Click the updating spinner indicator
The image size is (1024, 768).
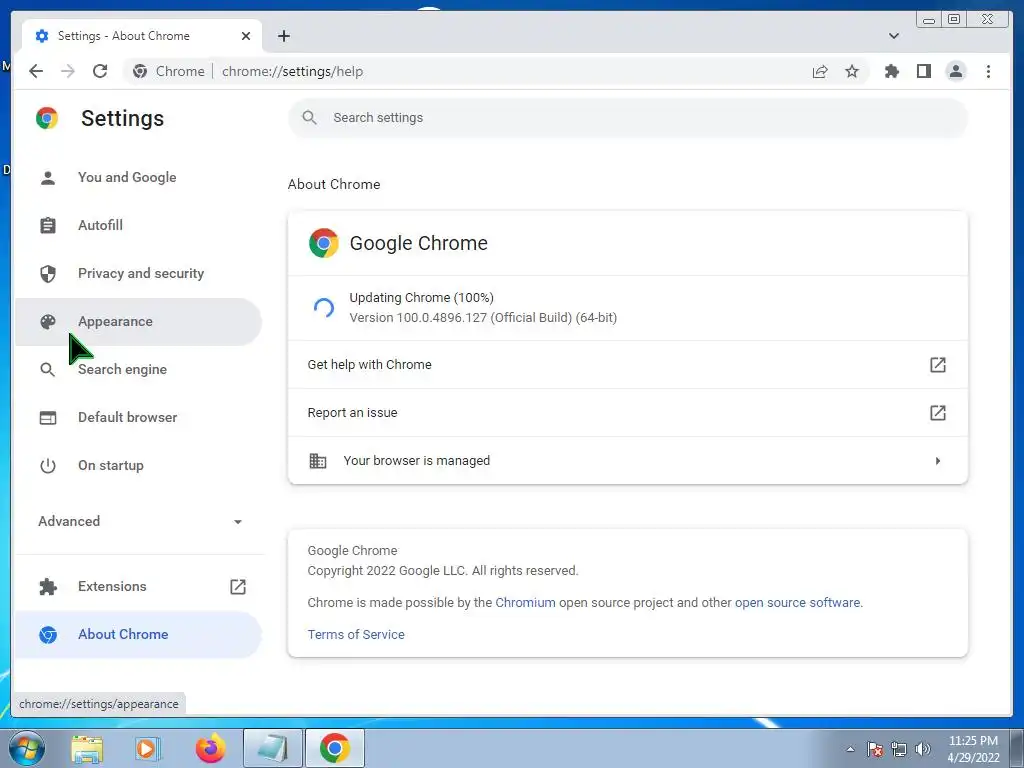coord(324,308)
